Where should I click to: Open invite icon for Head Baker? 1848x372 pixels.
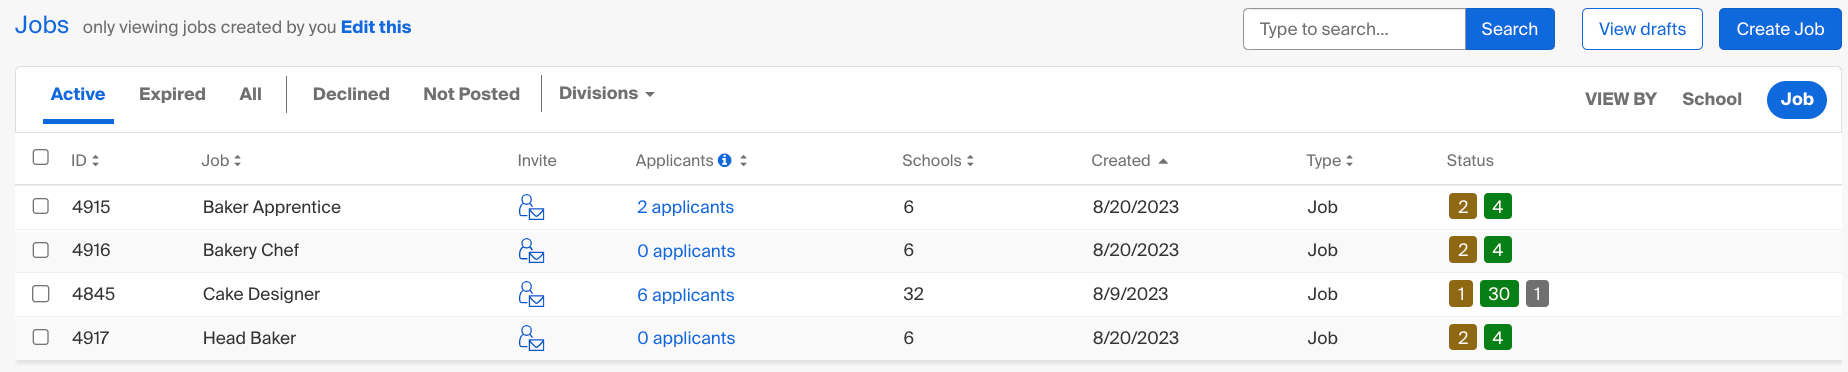click(x=531, y=338)
